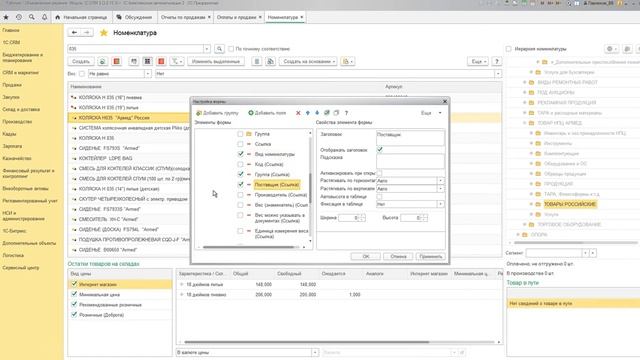Open notifications bell icon
640x360 pixels.
[44, 18]
